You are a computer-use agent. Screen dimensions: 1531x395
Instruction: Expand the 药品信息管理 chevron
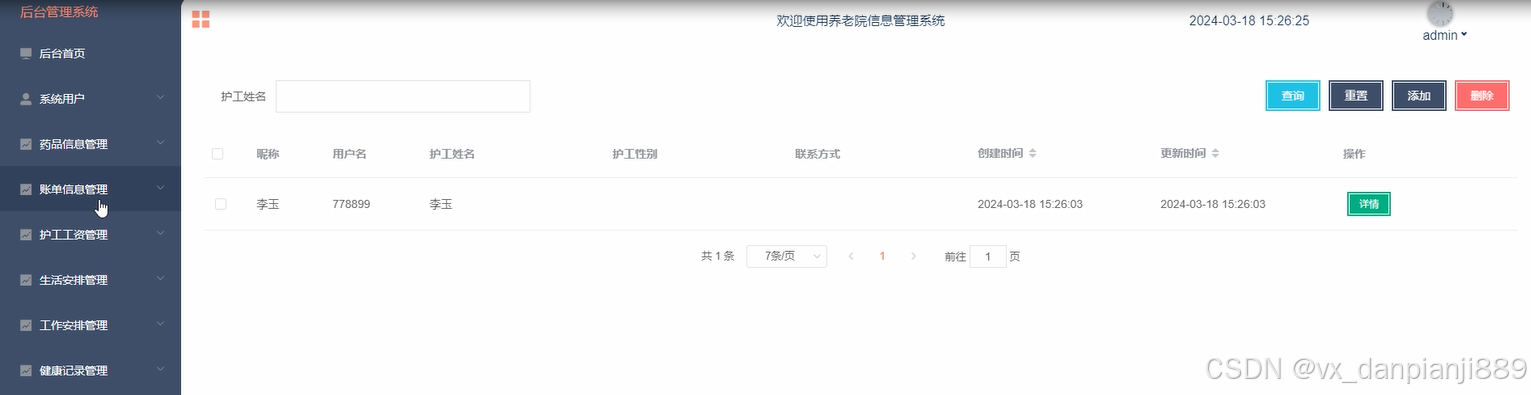pyautogui.click(x=160, y=143)
